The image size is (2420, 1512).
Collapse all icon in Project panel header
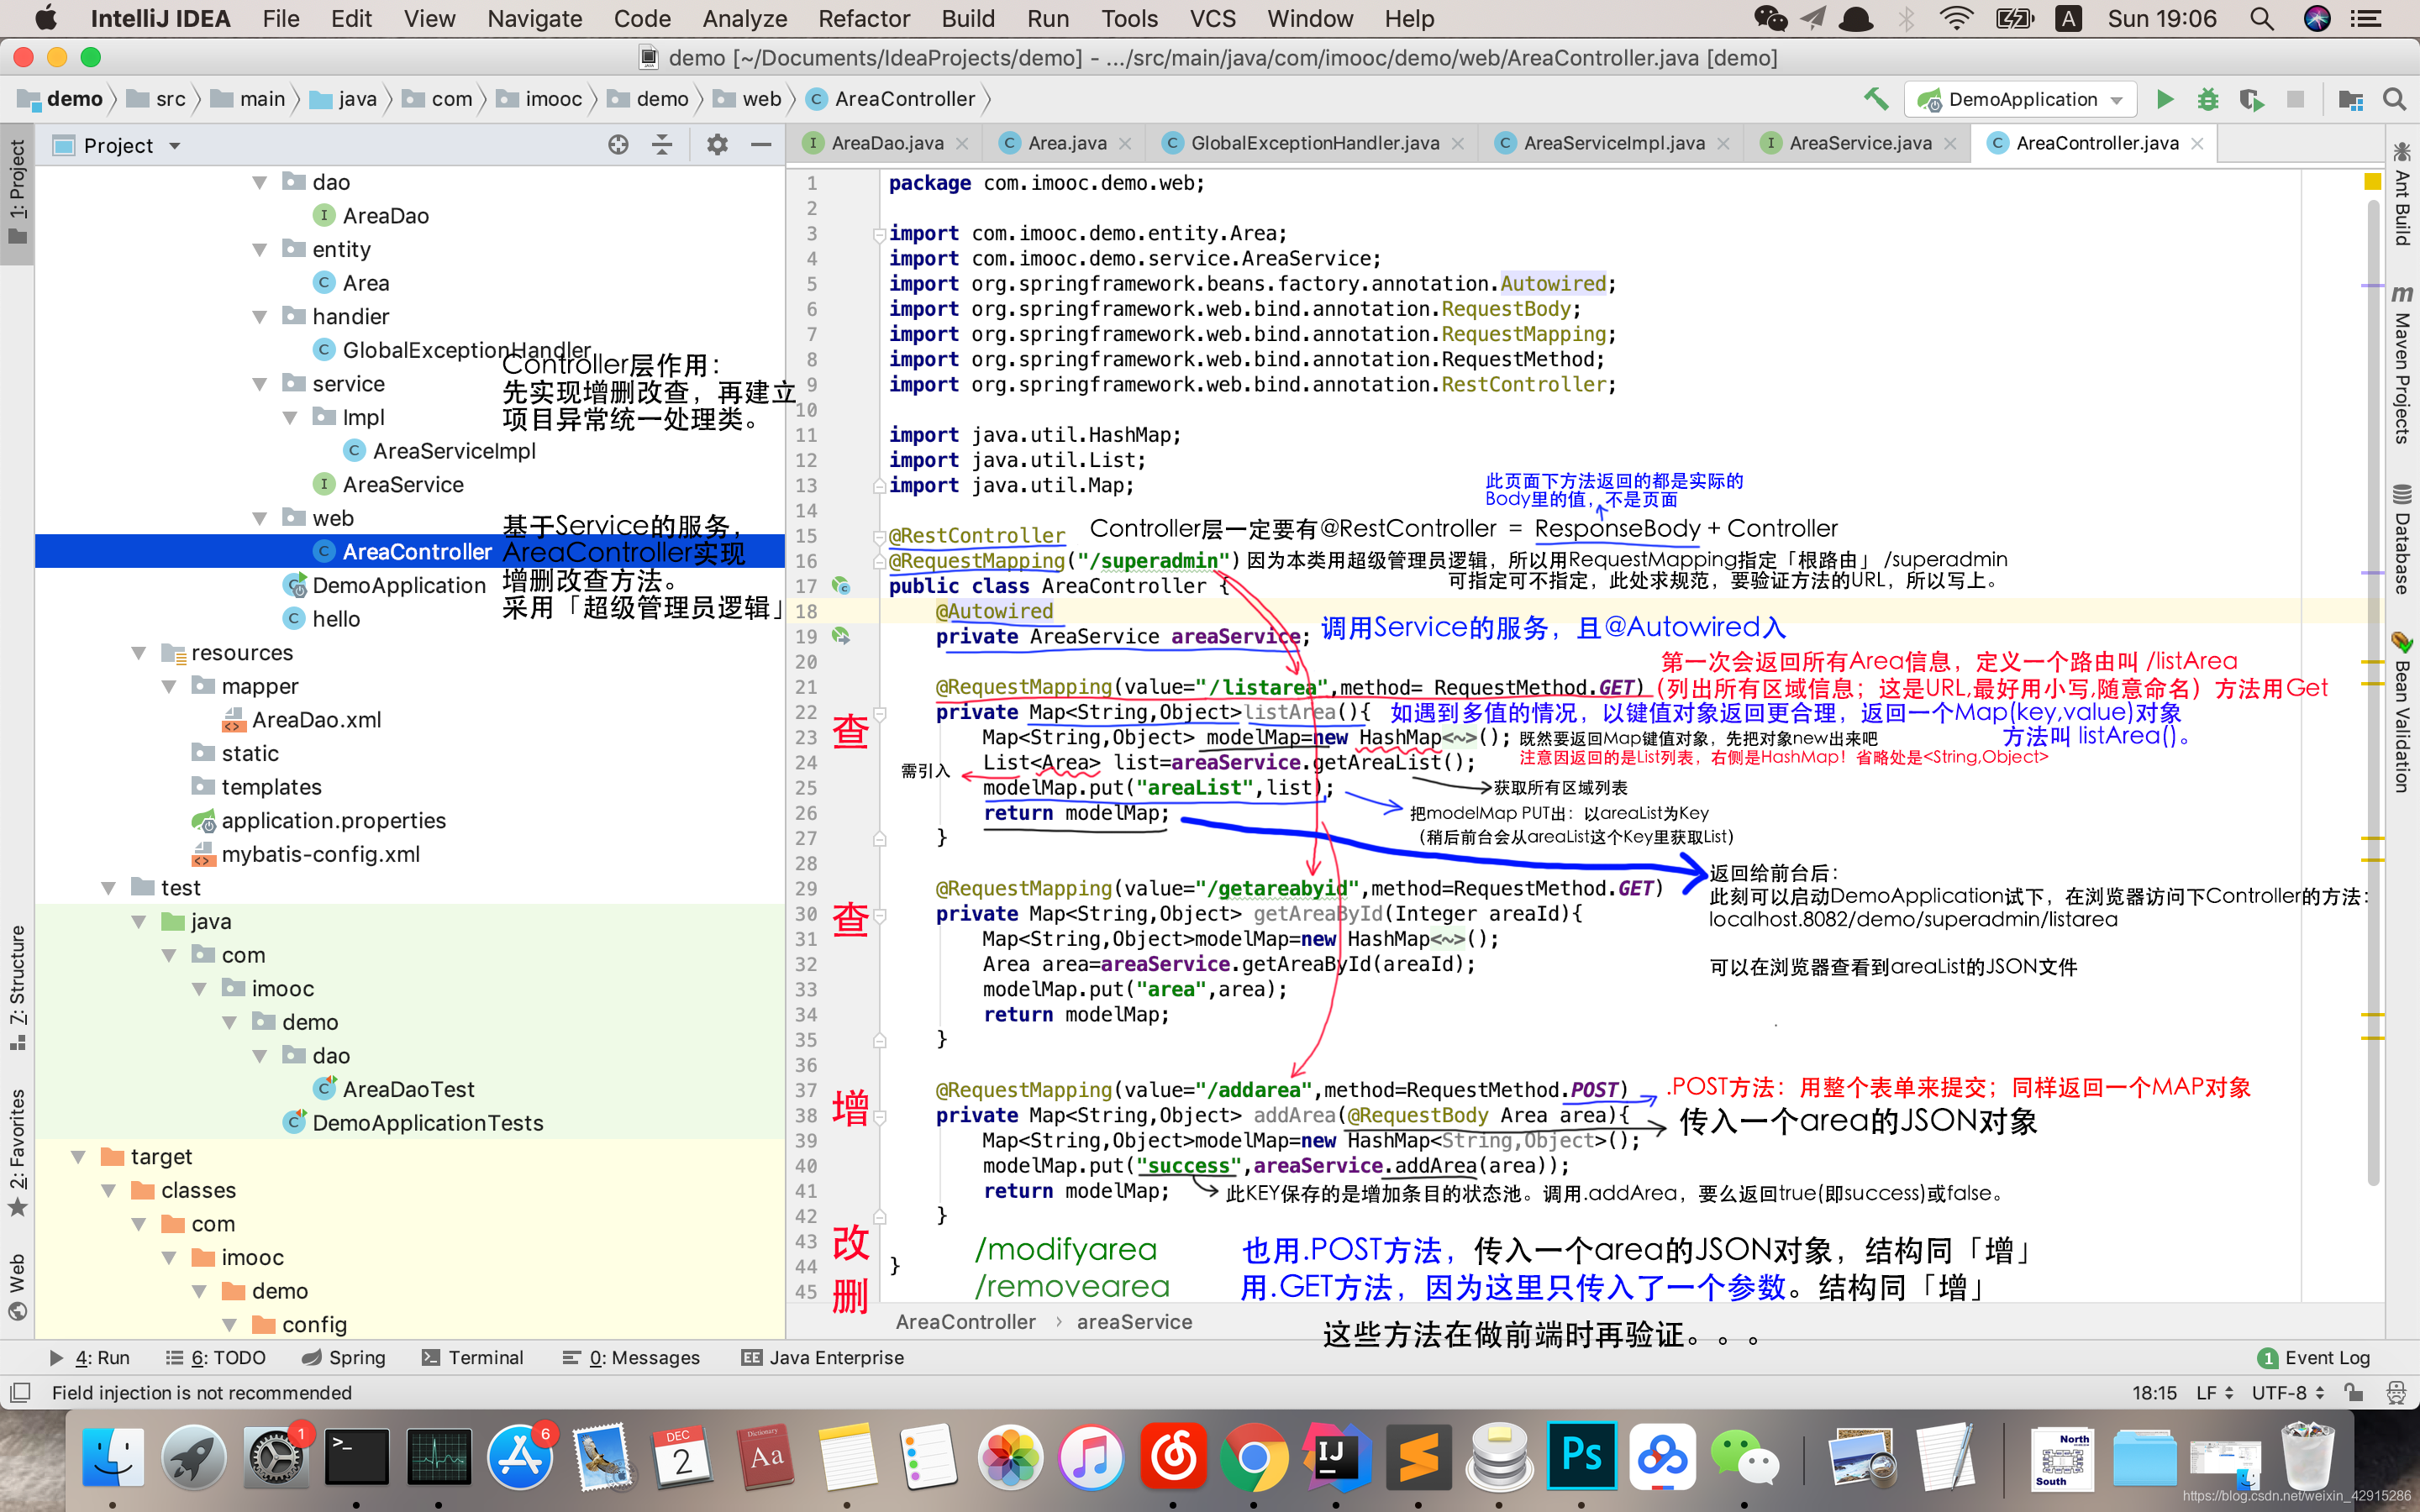[x=662, y=145]
